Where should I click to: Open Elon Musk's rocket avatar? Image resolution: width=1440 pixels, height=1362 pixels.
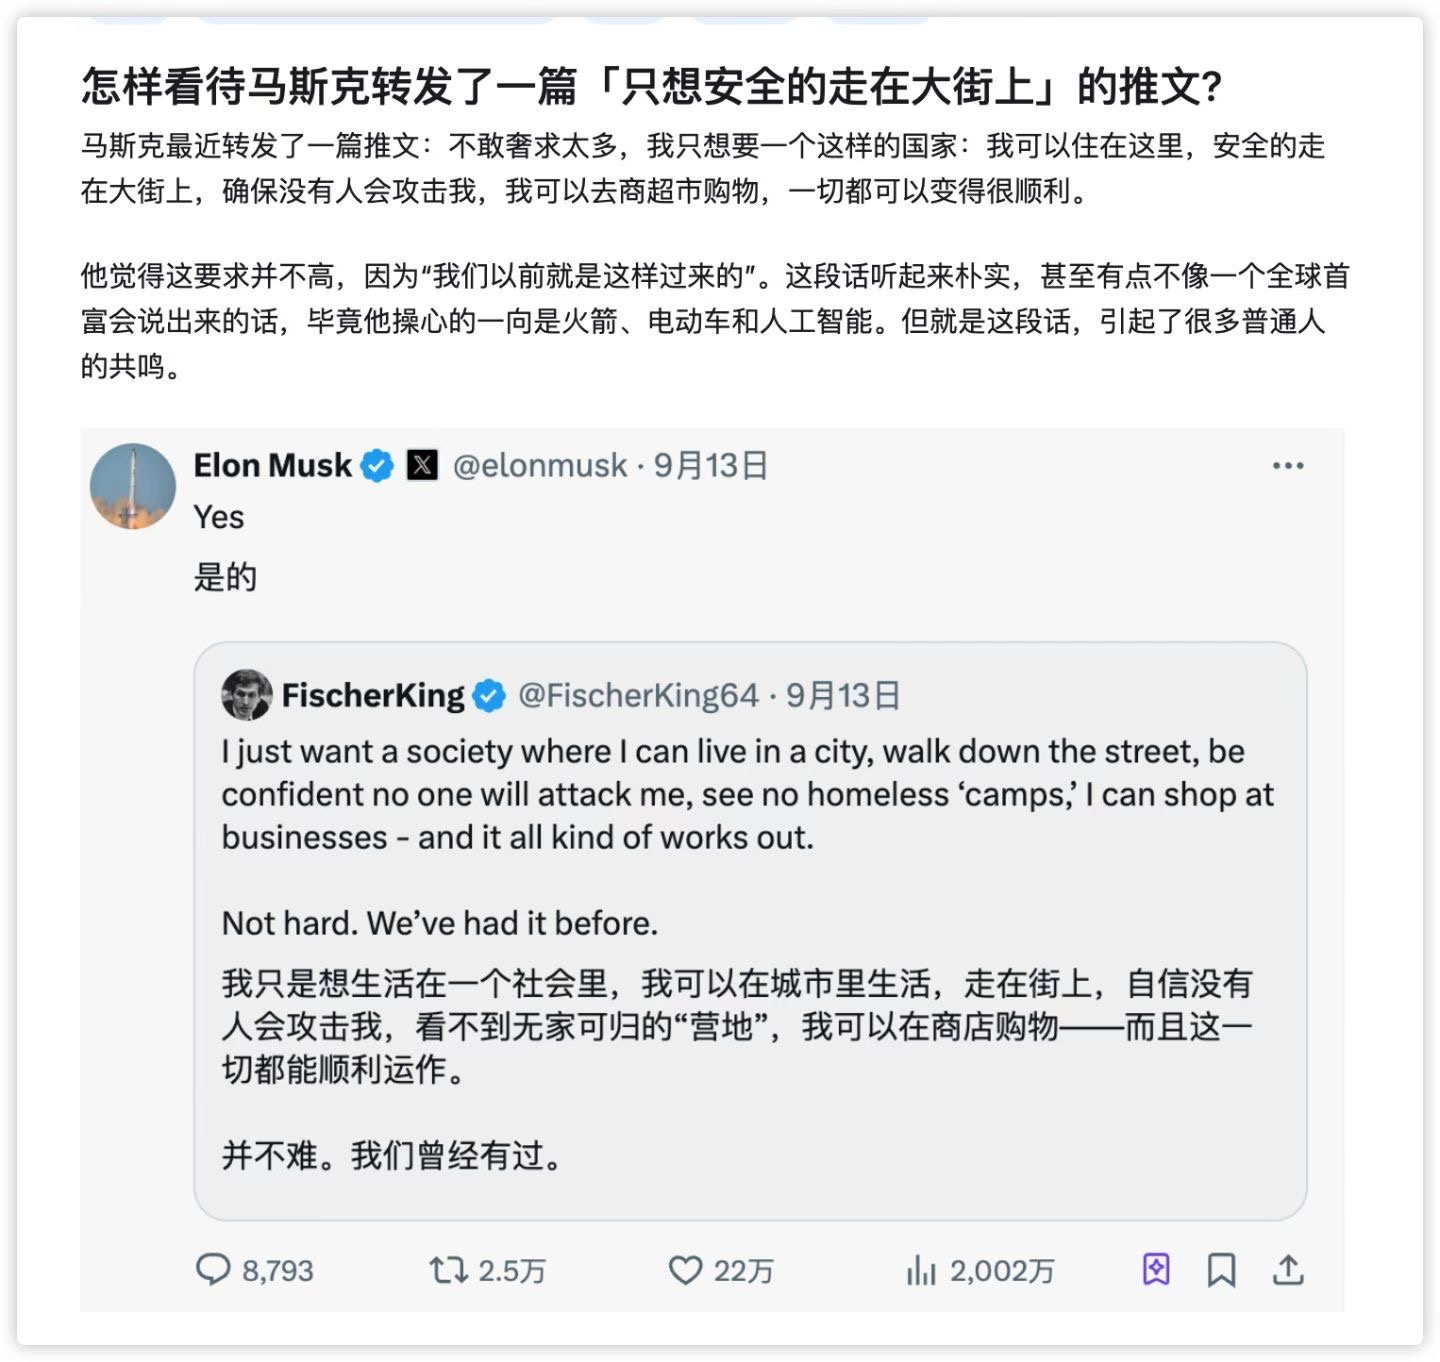coord(133,486)
